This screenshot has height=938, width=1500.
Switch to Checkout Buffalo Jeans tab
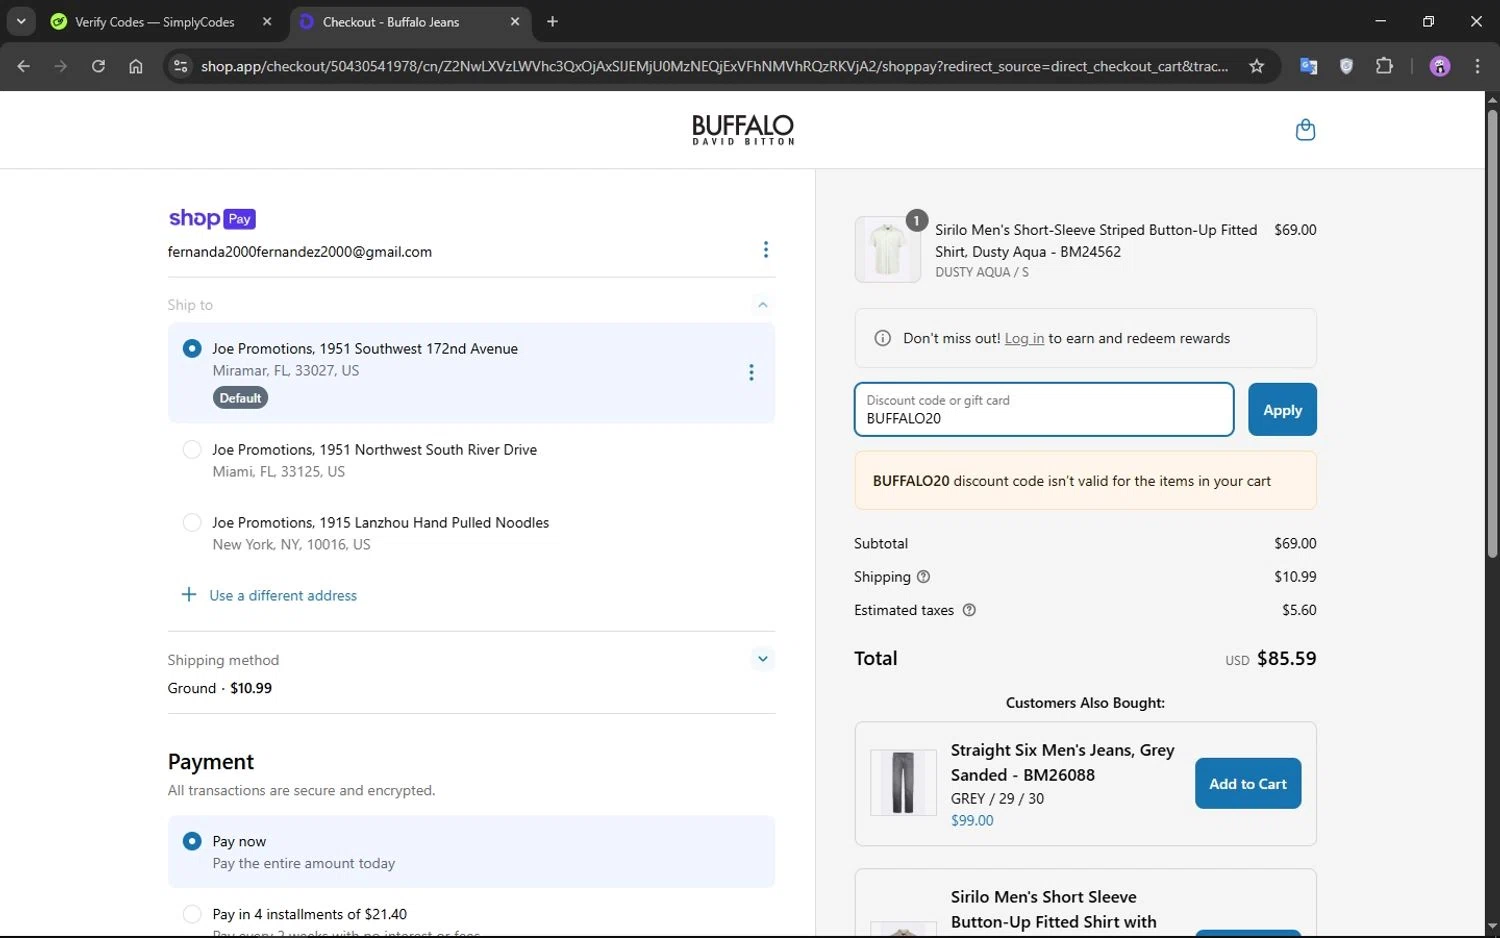pyautogui.click(x=390, y=21)
